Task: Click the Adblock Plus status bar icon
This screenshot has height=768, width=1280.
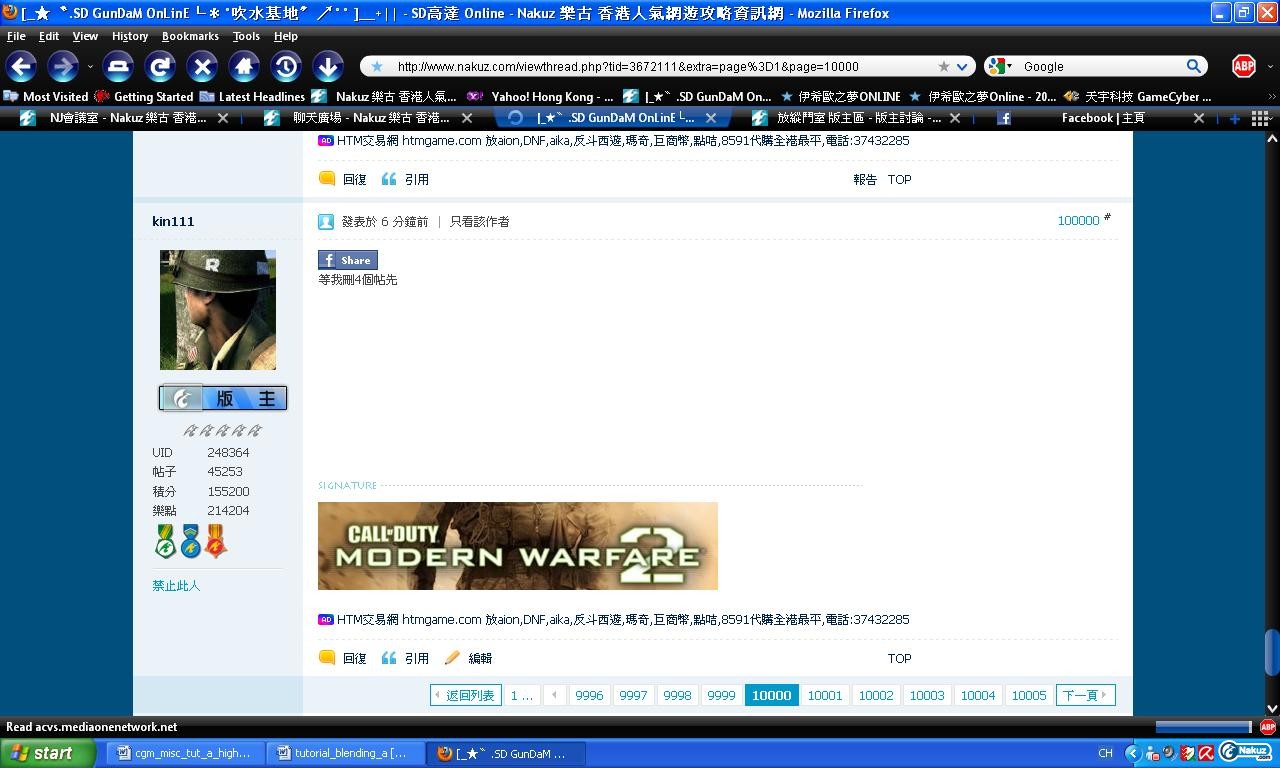Action: pos(1268,727)
